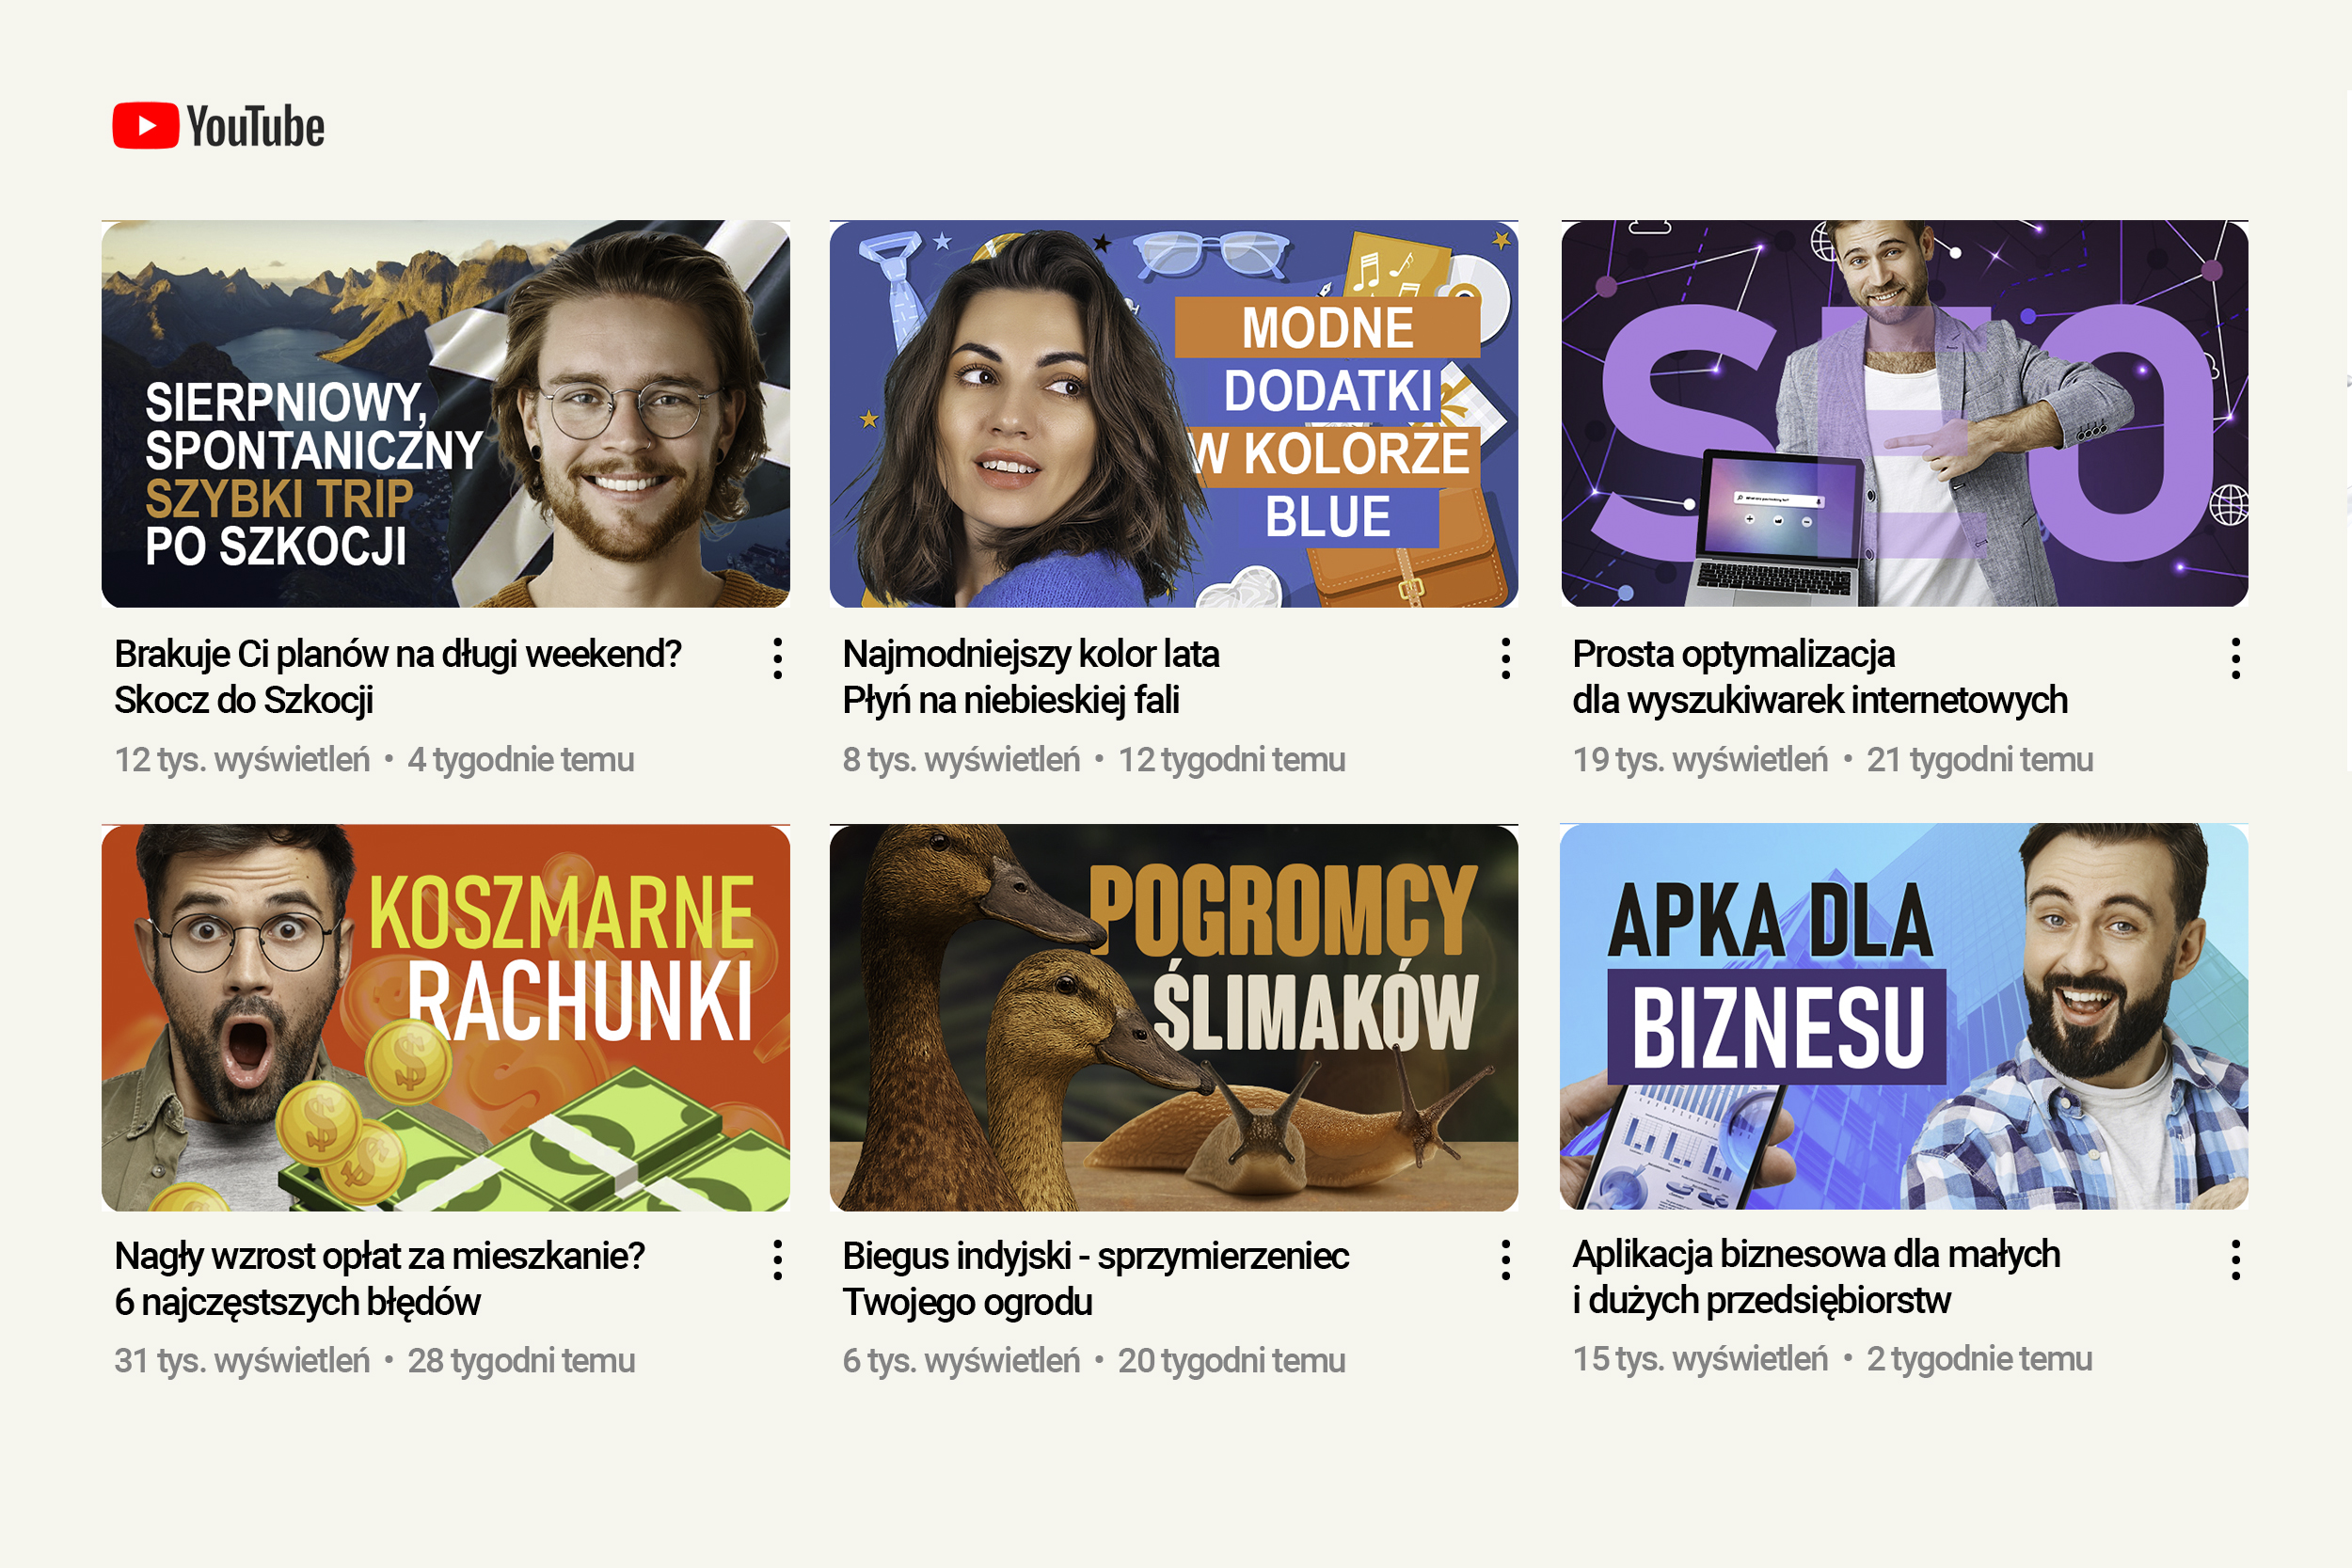Open three-dot menu for Biegus indyjski video
The width and height of the screenshot is (2352, 1568).
click(1505, 1260)
